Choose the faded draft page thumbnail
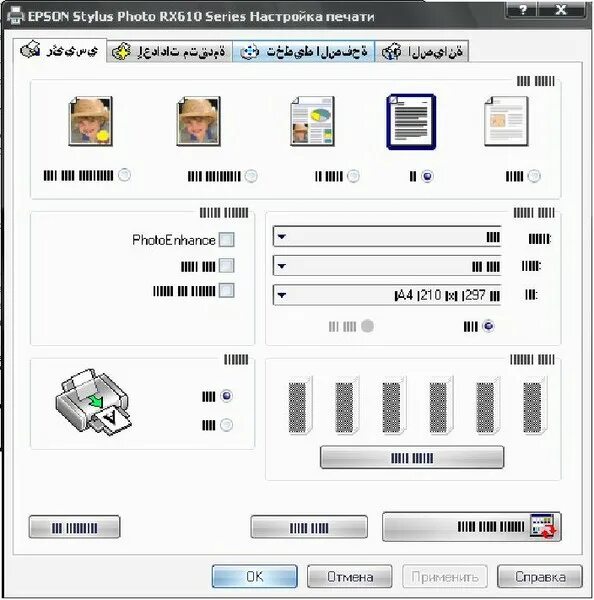Image resolution: width=594 pixels, height=600 pixels. click(506, 121)
